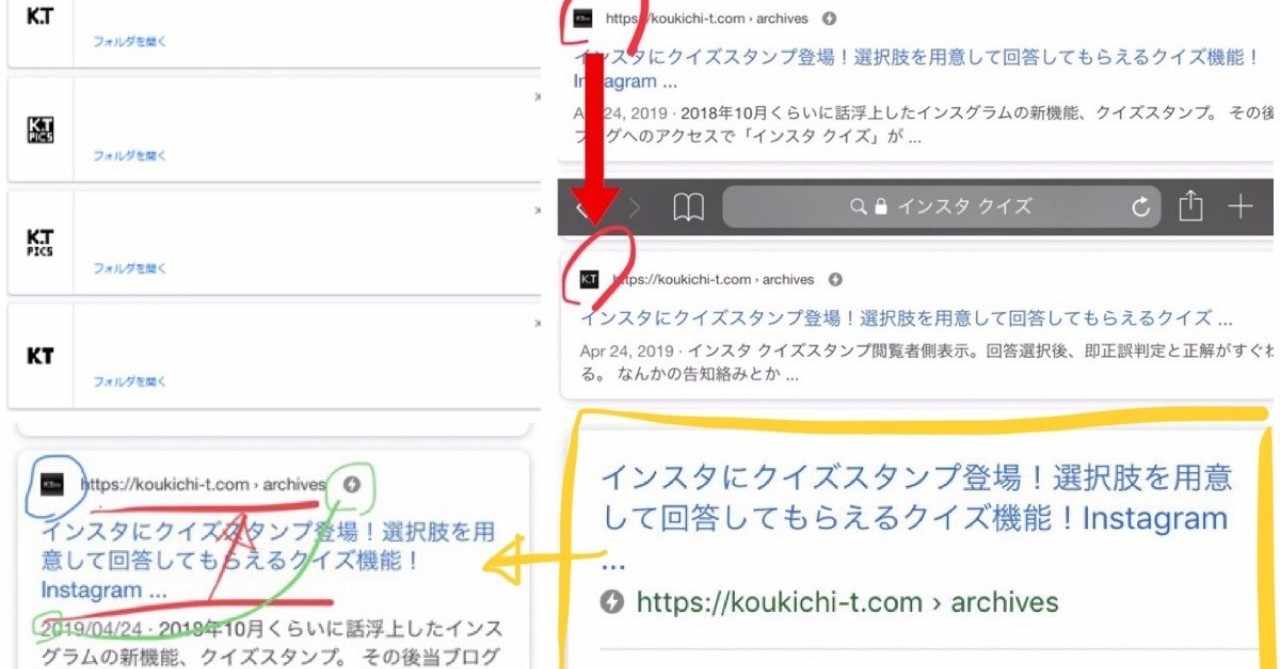Close the black KT PICS logo card
Viewport: 1280px width, 669px height.
(x=537, y=97)
